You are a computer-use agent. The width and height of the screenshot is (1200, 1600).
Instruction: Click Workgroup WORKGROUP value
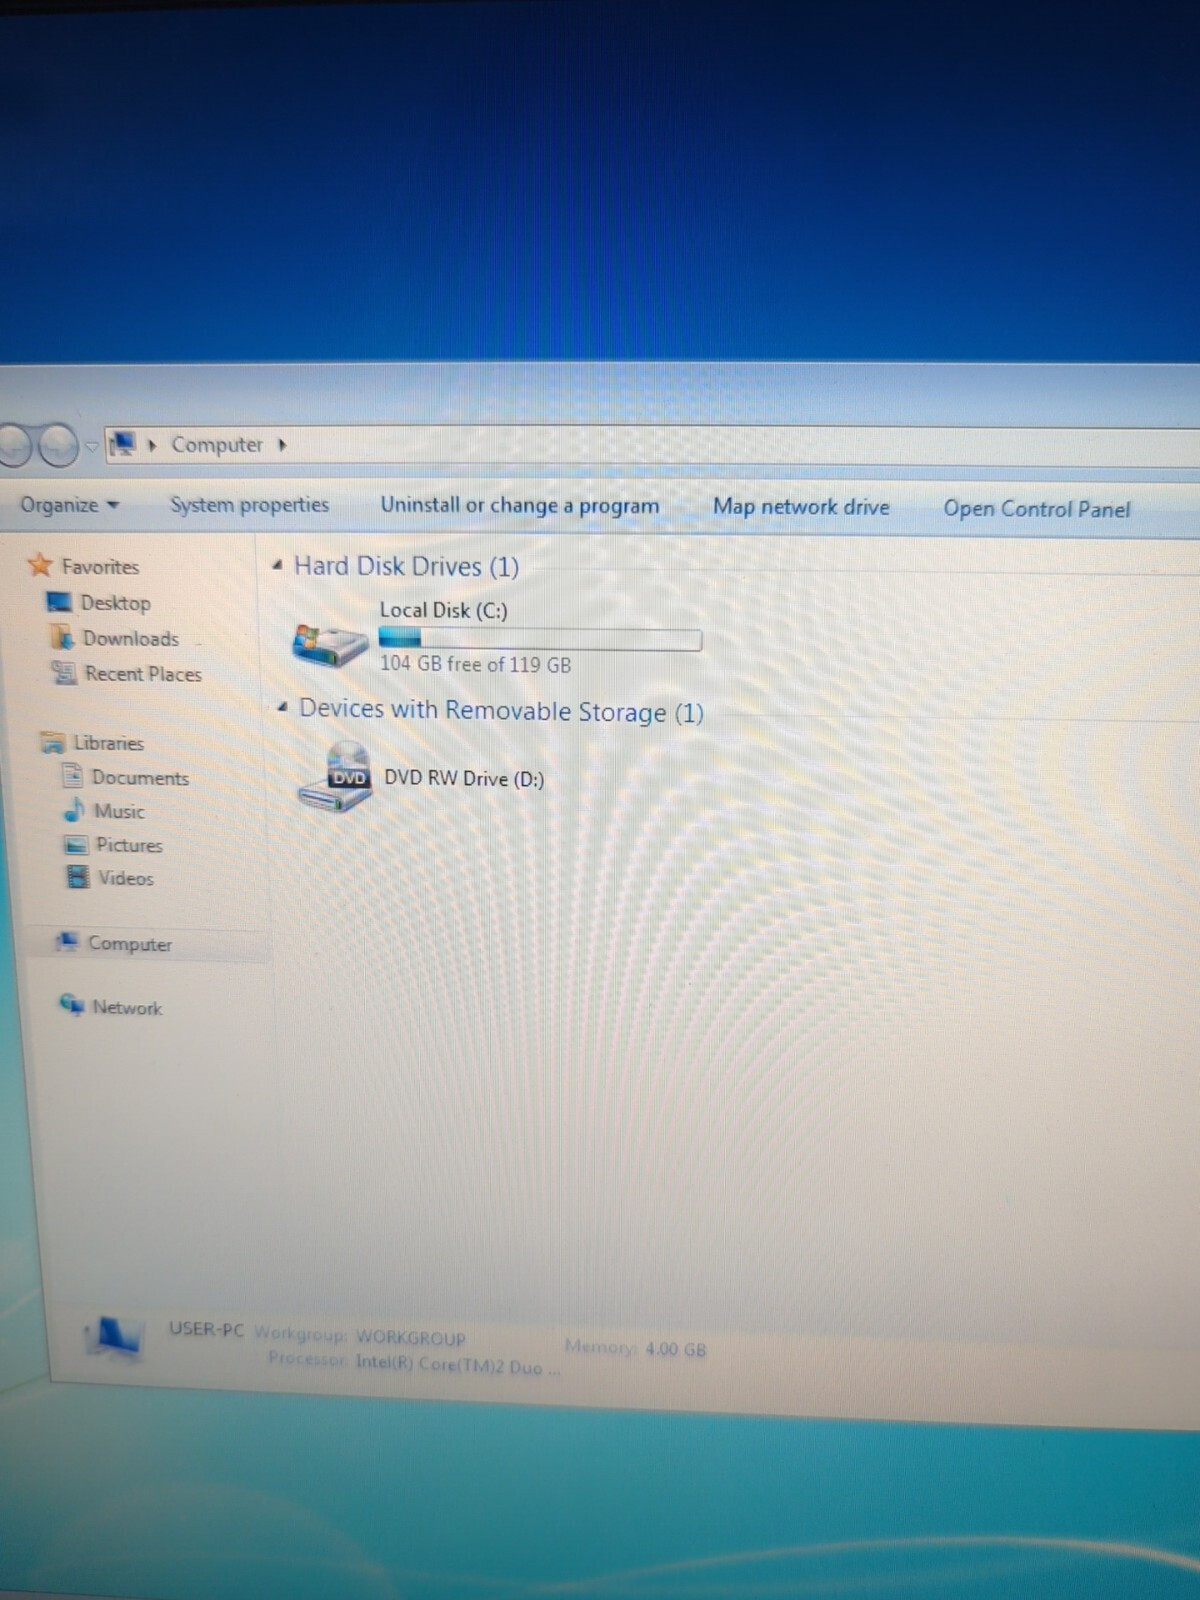point(410,1338)
